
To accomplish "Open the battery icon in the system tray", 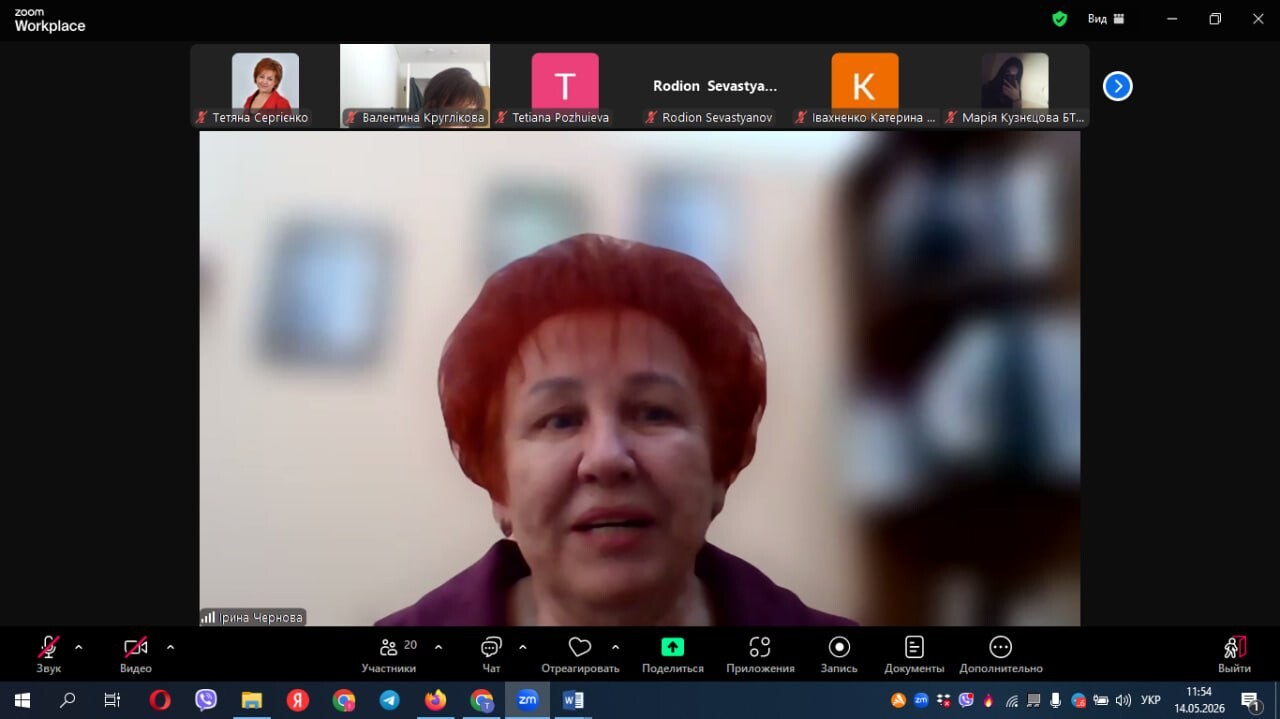I will pyautogui.click(x=1101, y=700).
